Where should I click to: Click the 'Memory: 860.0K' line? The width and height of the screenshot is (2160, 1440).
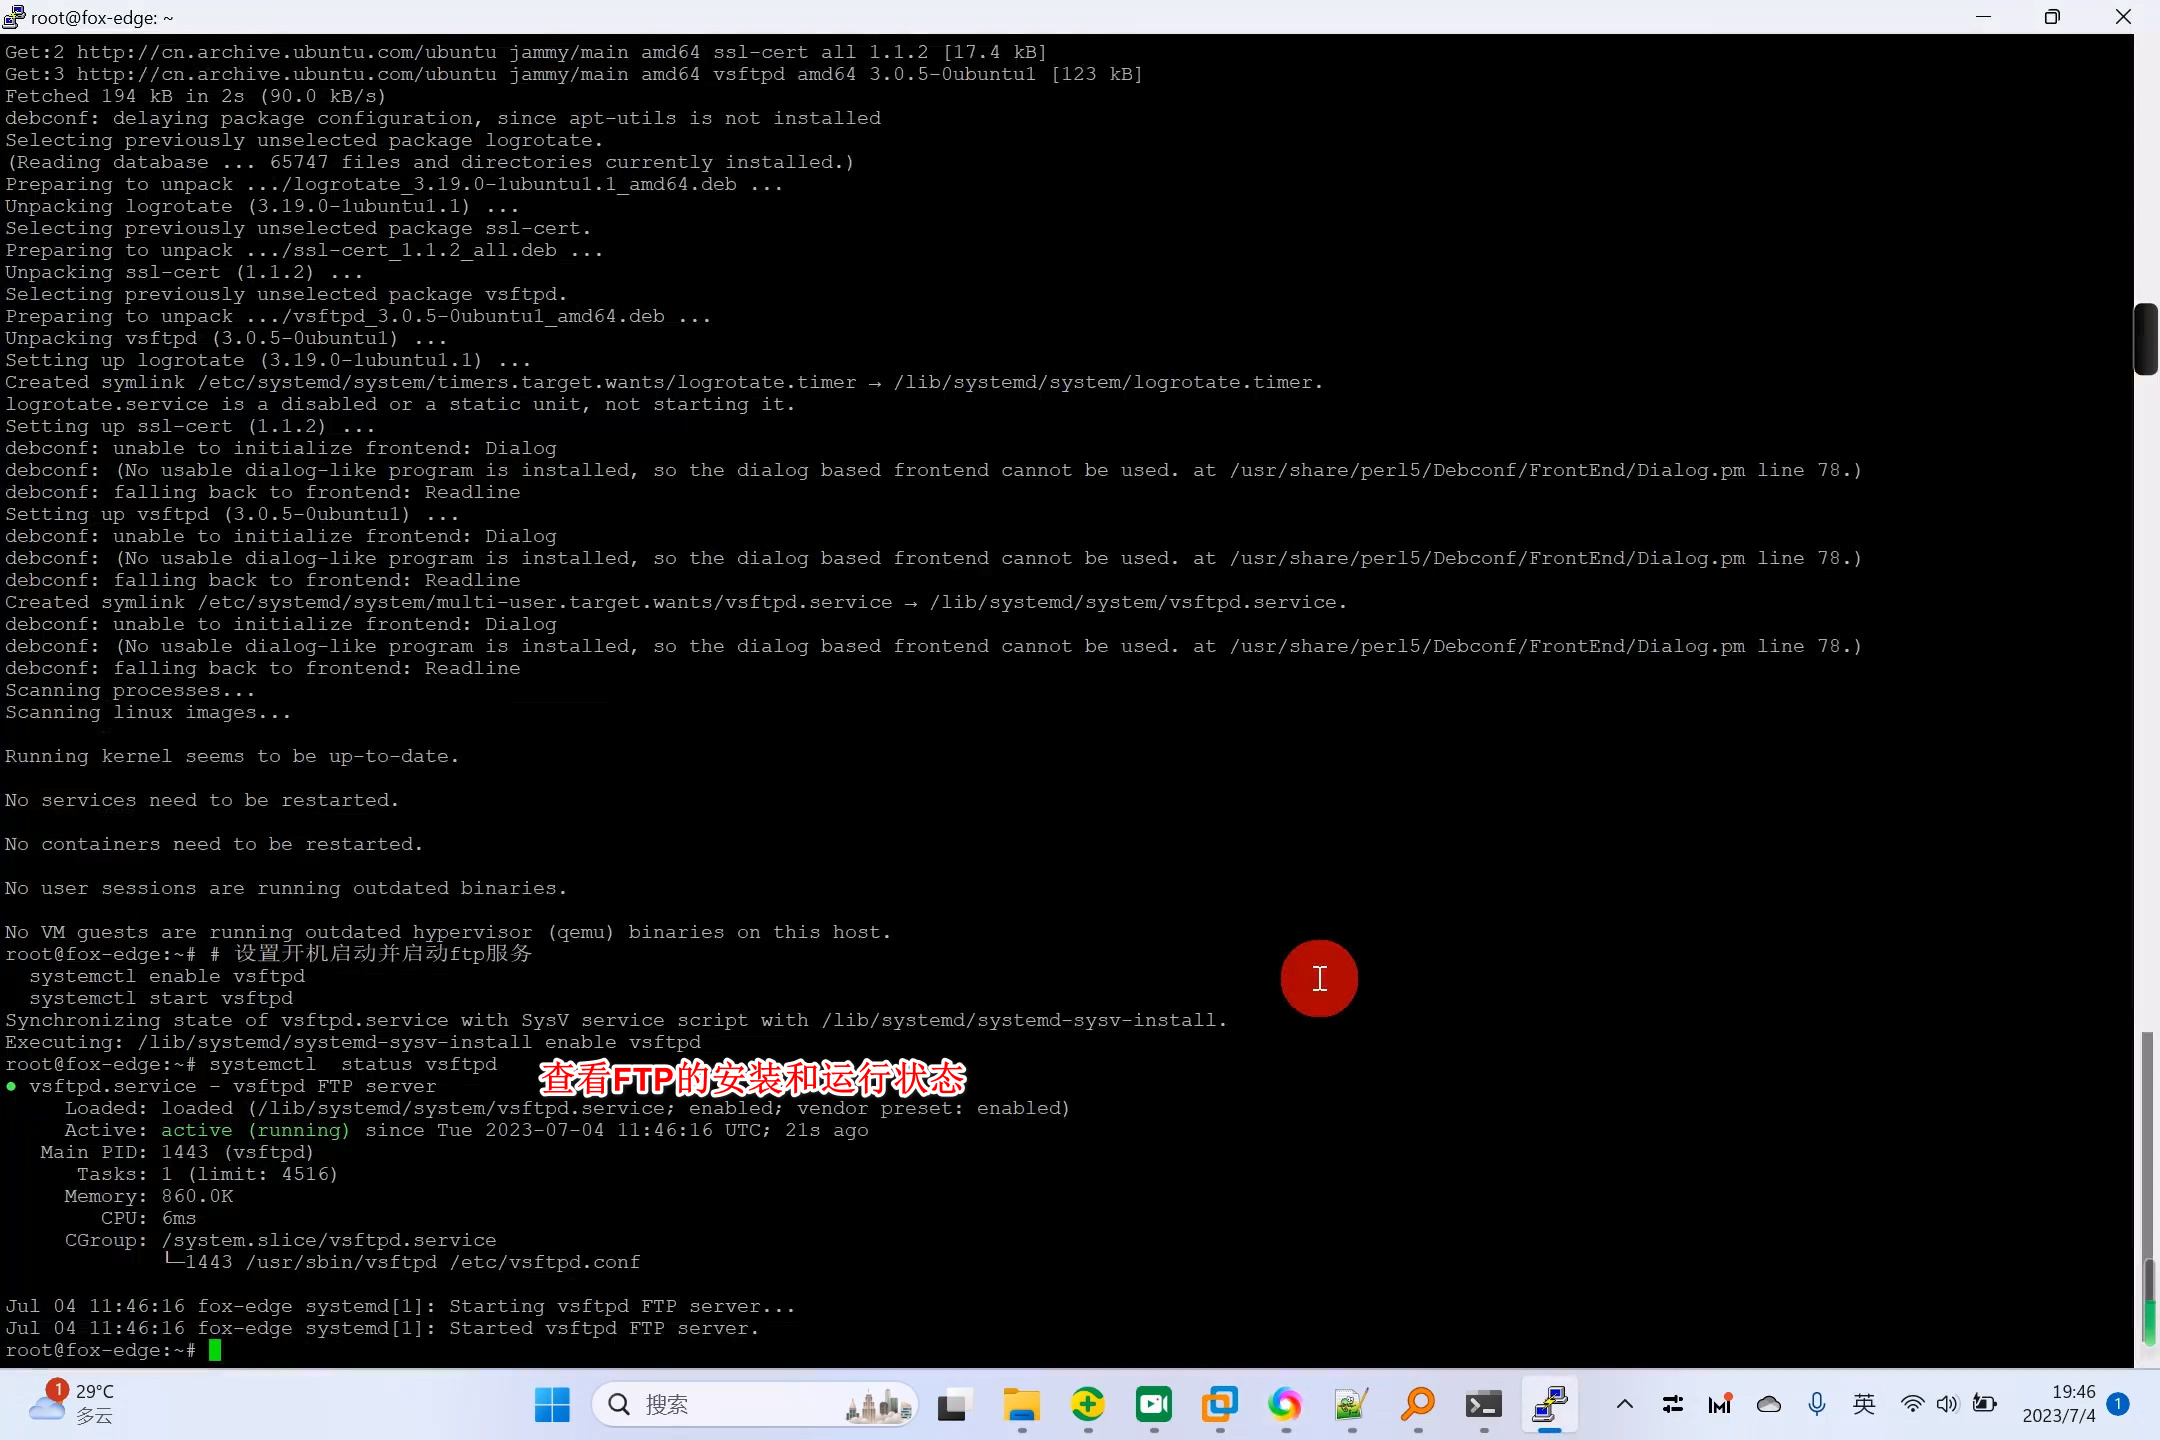click(x=149, y=1197)
